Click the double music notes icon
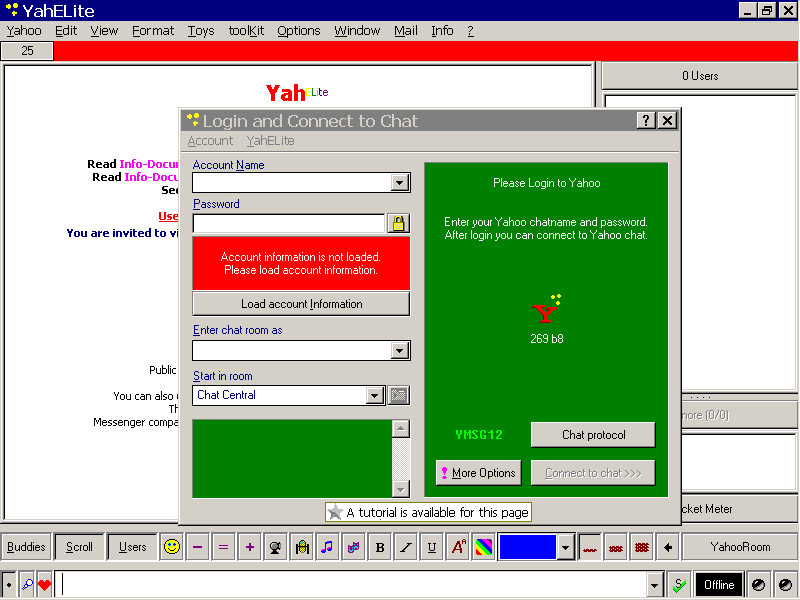Viewport: 800px width, 600px height. [x=354, y=547]
